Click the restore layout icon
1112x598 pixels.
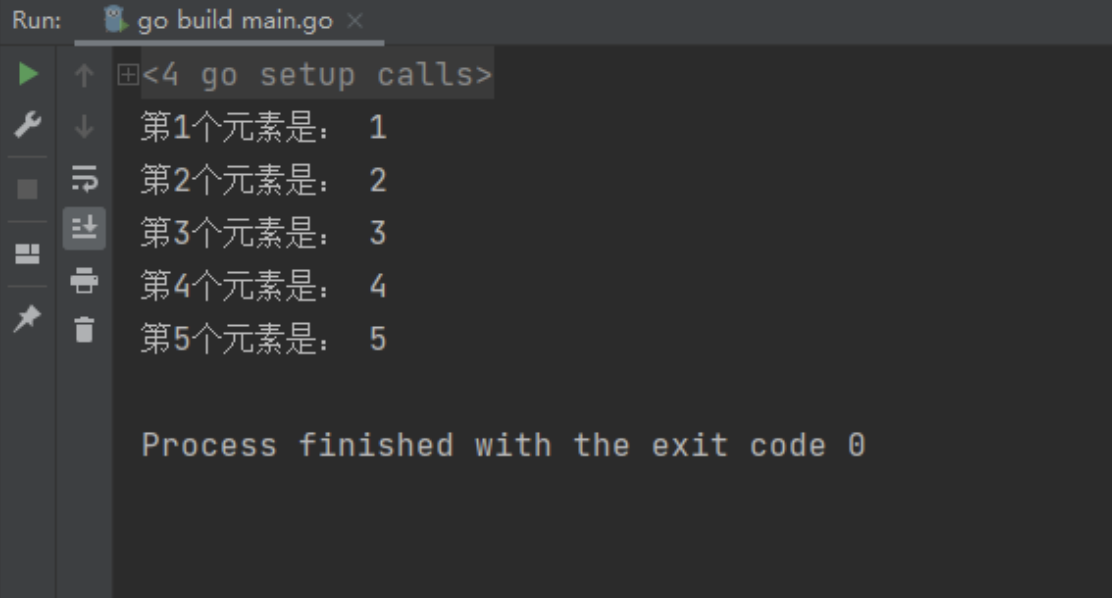point(28,253)
